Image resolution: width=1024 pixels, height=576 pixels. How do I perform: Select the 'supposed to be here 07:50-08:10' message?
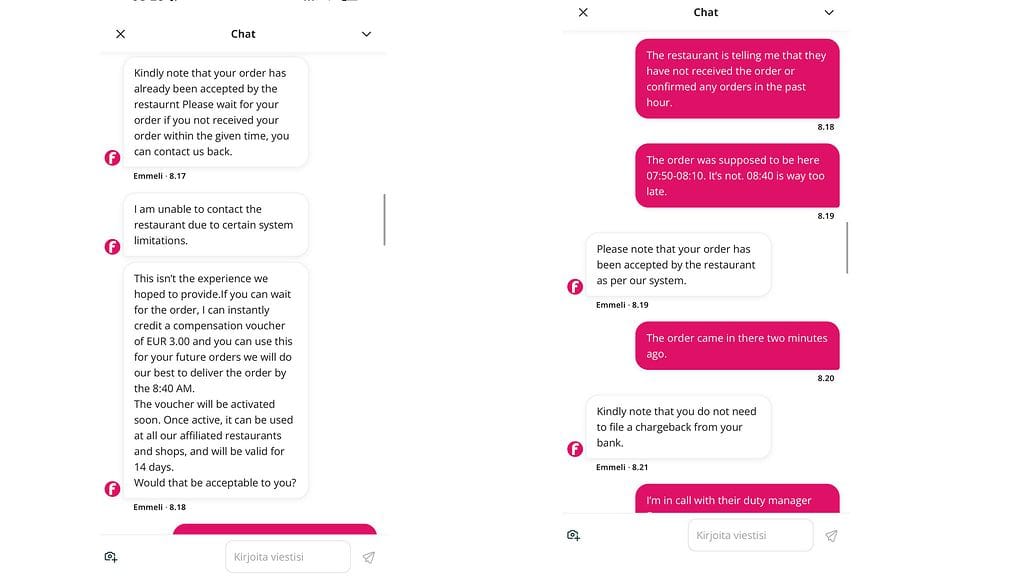[737, 176]
